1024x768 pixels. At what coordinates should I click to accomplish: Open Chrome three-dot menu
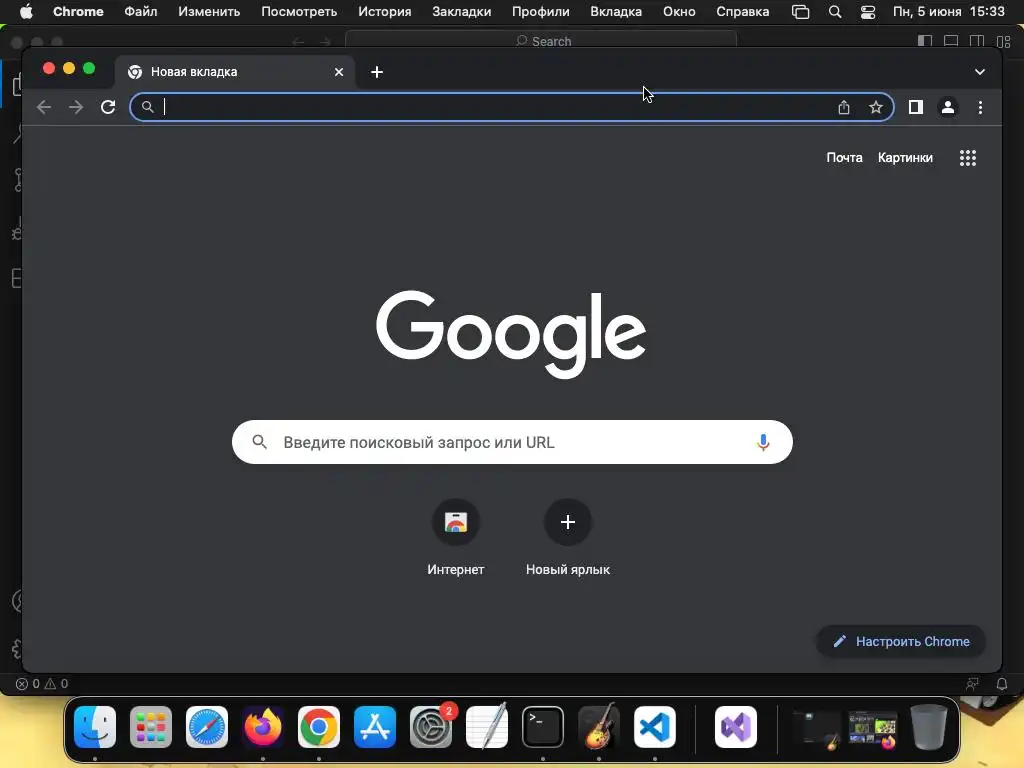[980, 107]
